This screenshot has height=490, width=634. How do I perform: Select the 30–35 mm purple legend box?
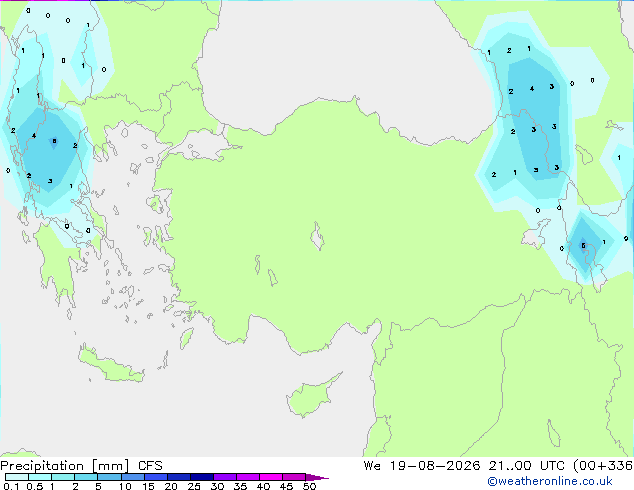[225, 477]
